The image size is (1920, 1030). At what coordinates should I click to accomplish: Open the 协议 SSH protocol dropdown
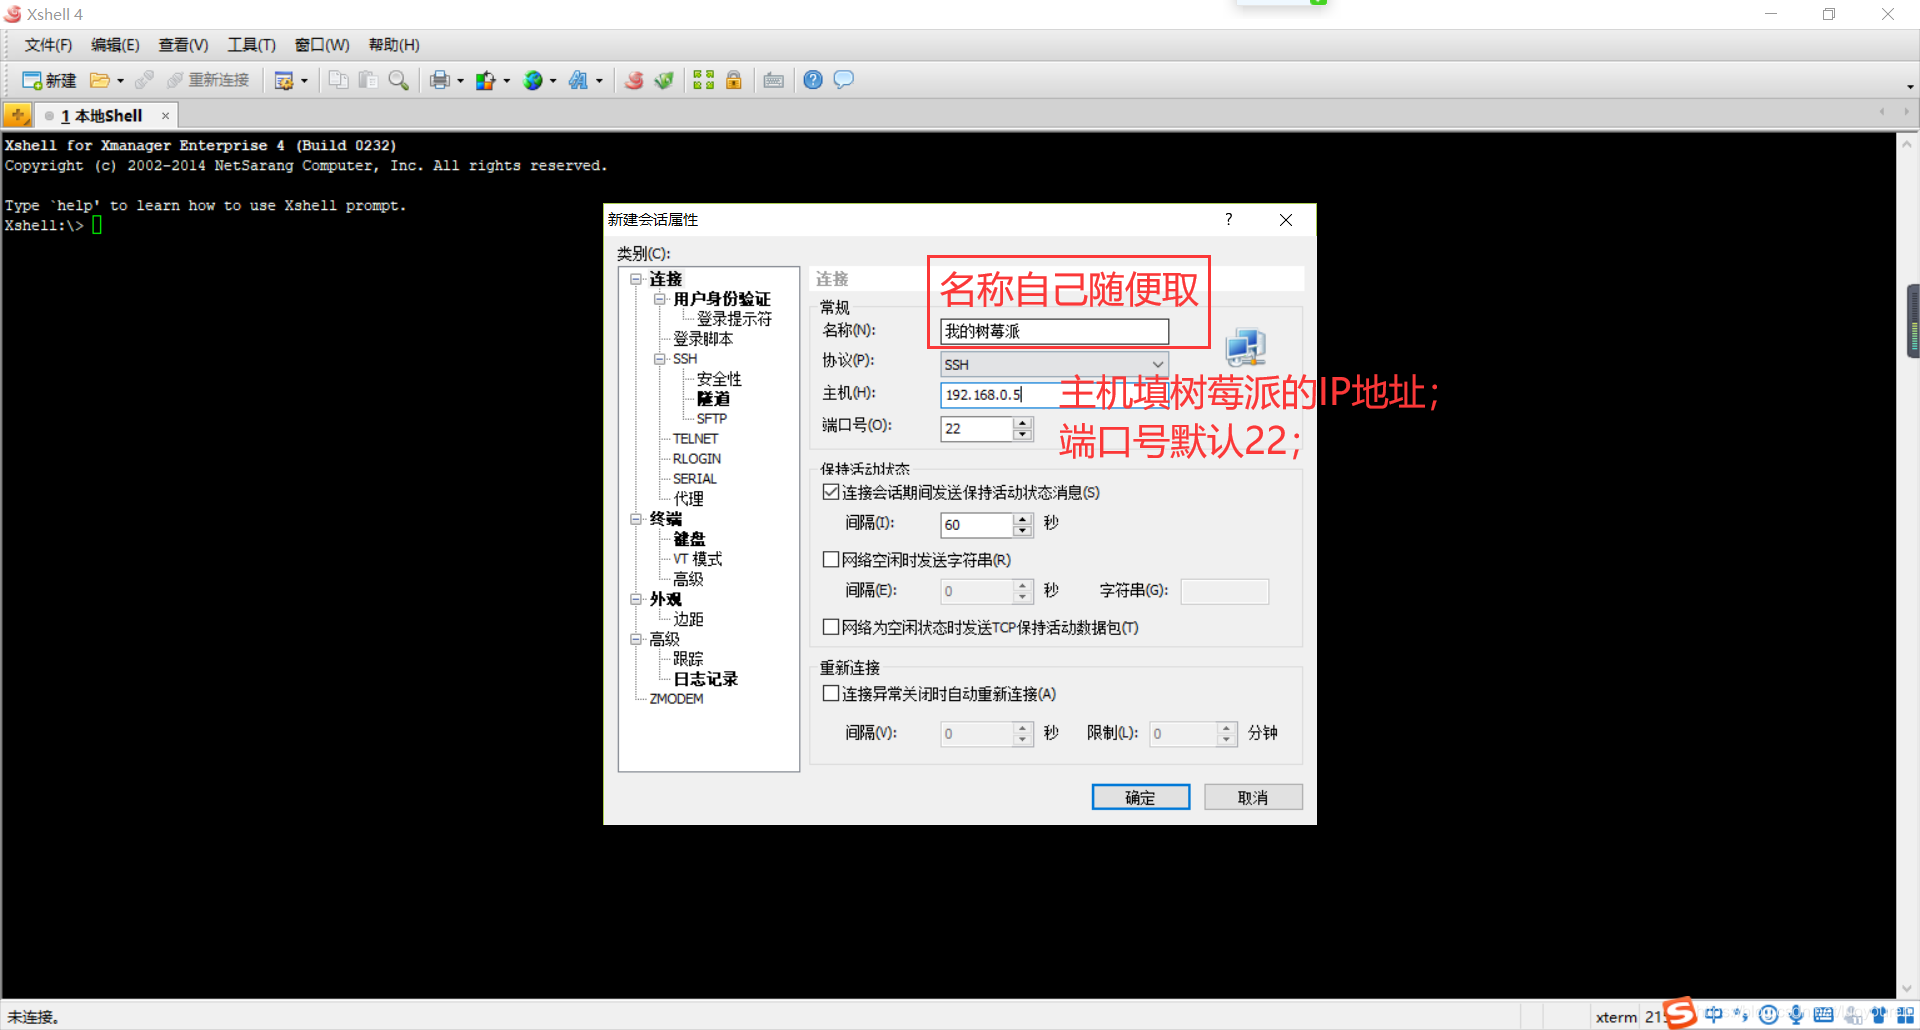point(1054,364)
